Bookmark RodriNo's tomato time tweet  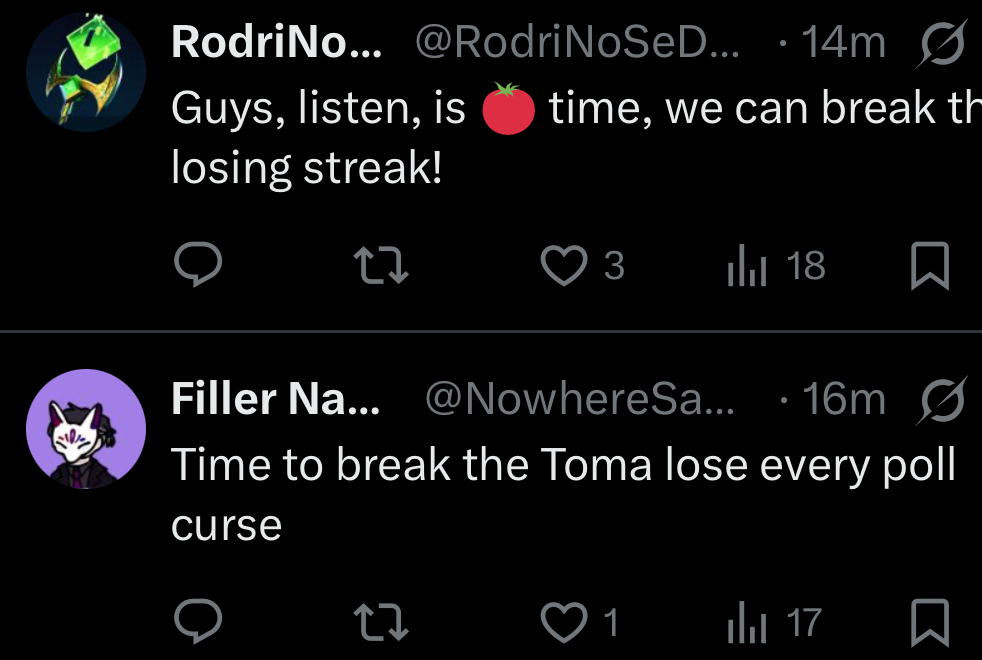pos(931,266)
